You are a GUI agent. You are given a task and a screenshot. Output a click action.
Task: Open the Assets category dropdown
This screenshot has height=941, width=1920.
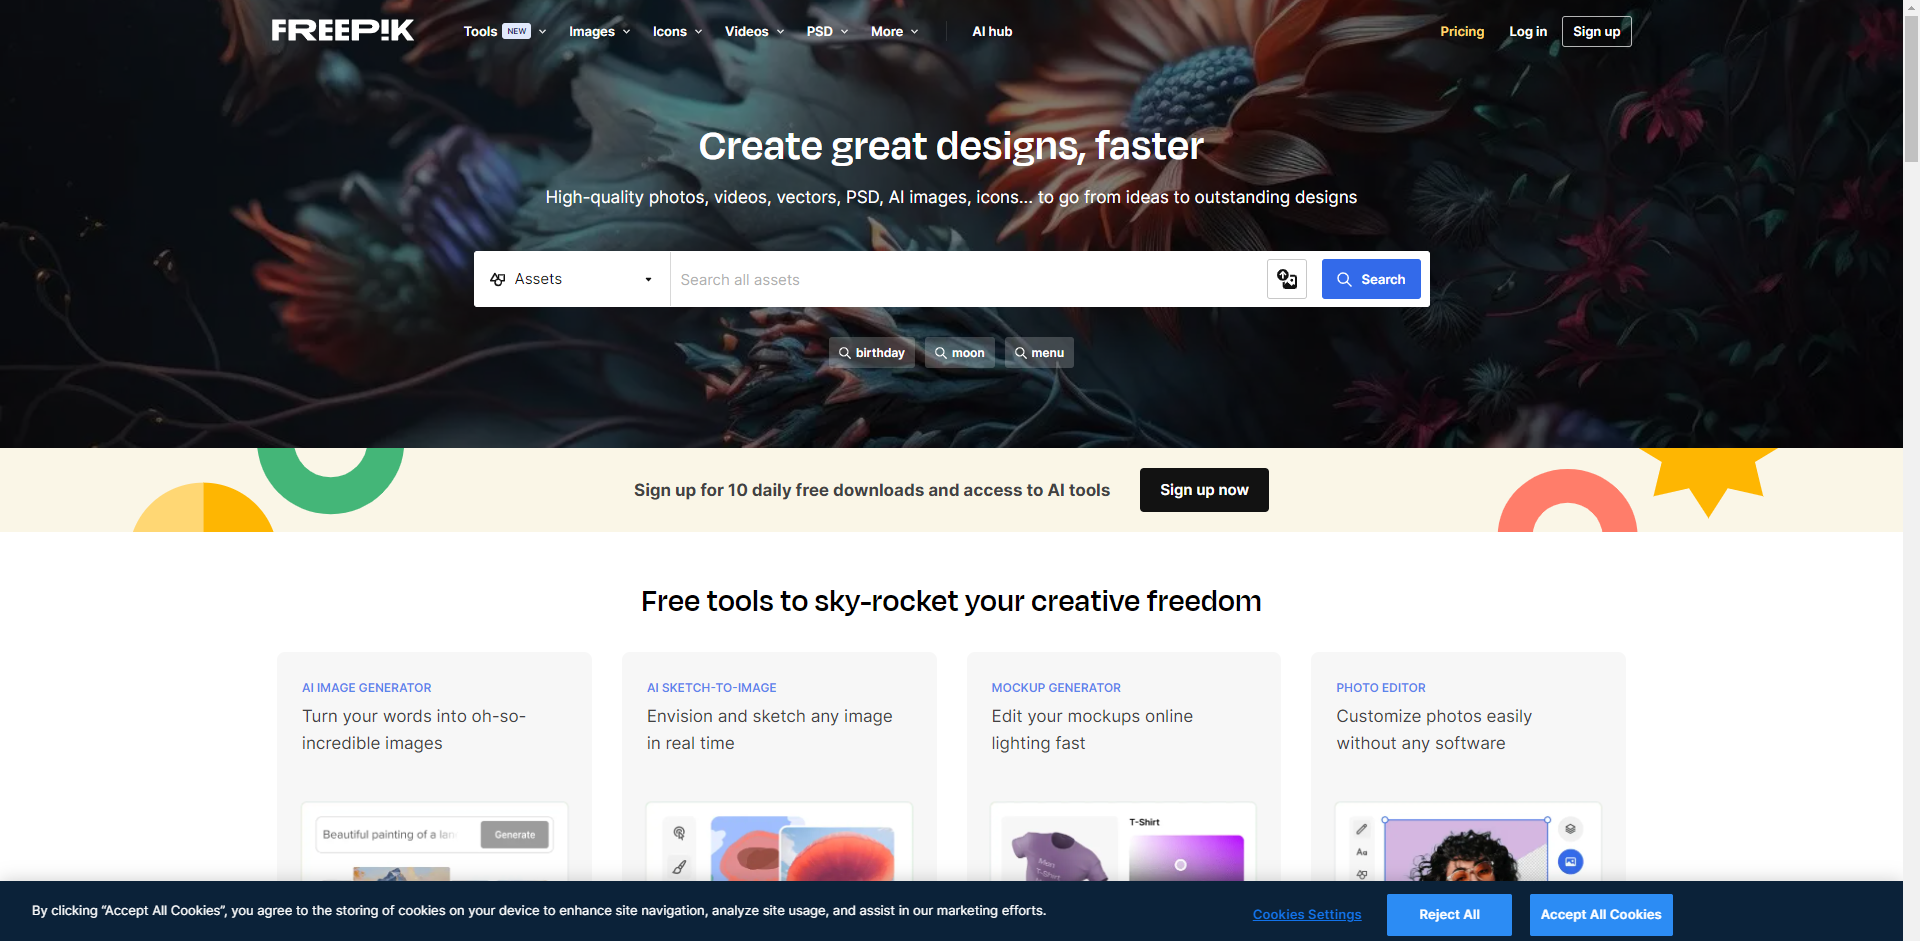[571, 279]
